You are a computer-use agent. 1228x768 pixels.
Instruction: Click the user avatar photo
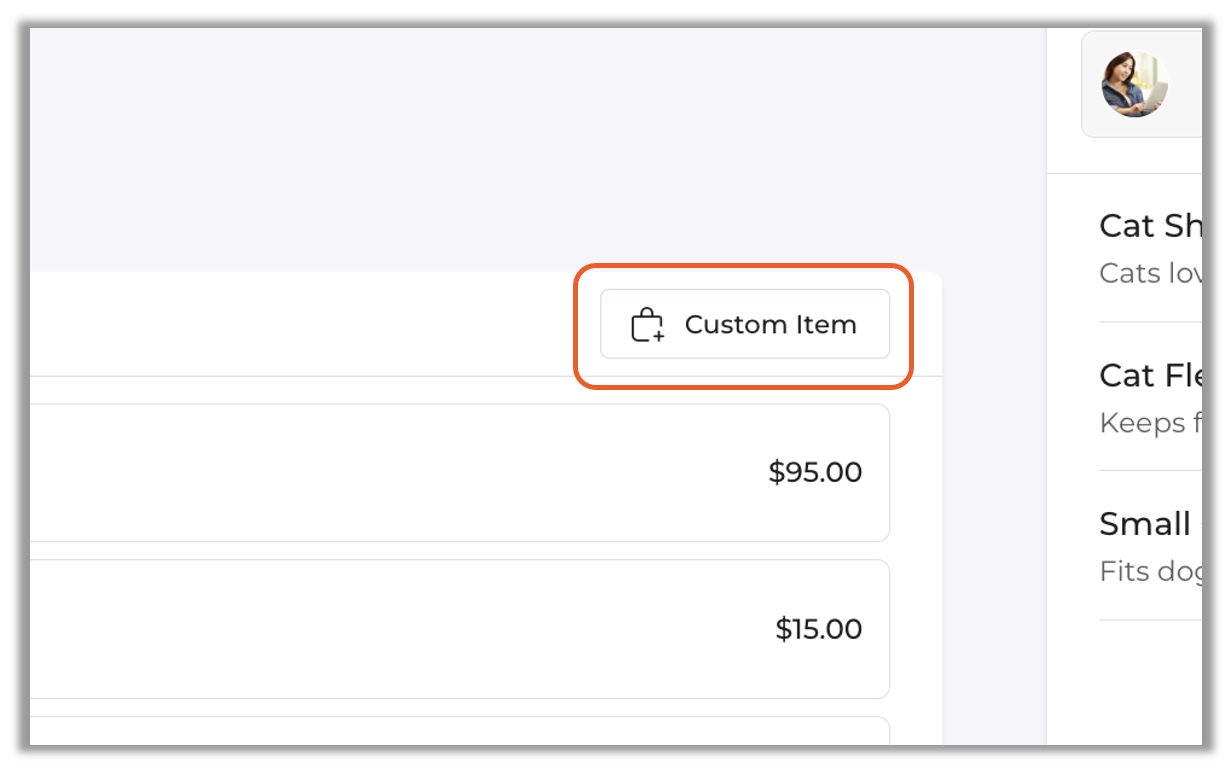point(1135,84)
